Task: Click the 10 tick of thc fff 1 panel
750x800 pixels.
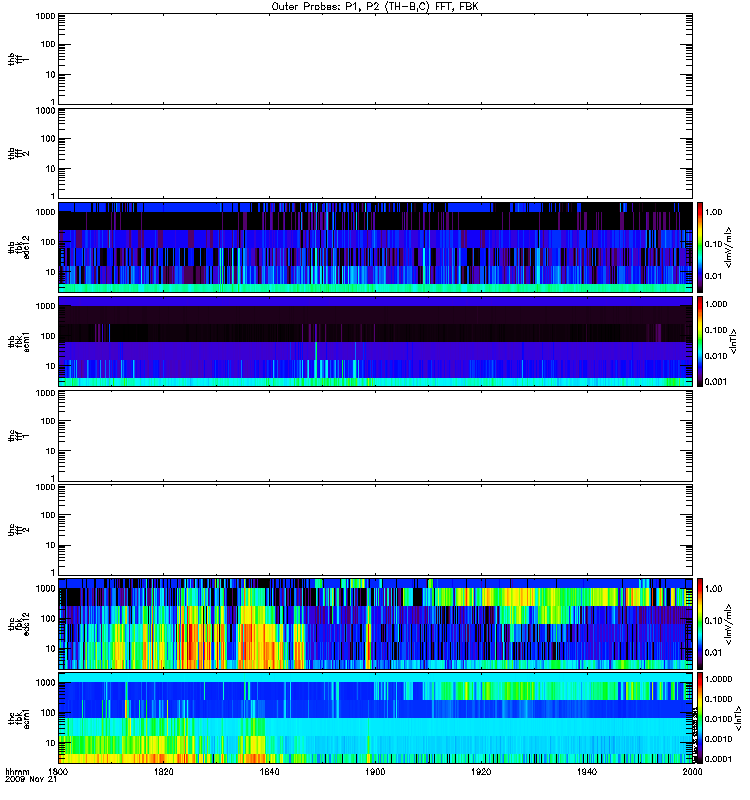Action: click(50, 452)
